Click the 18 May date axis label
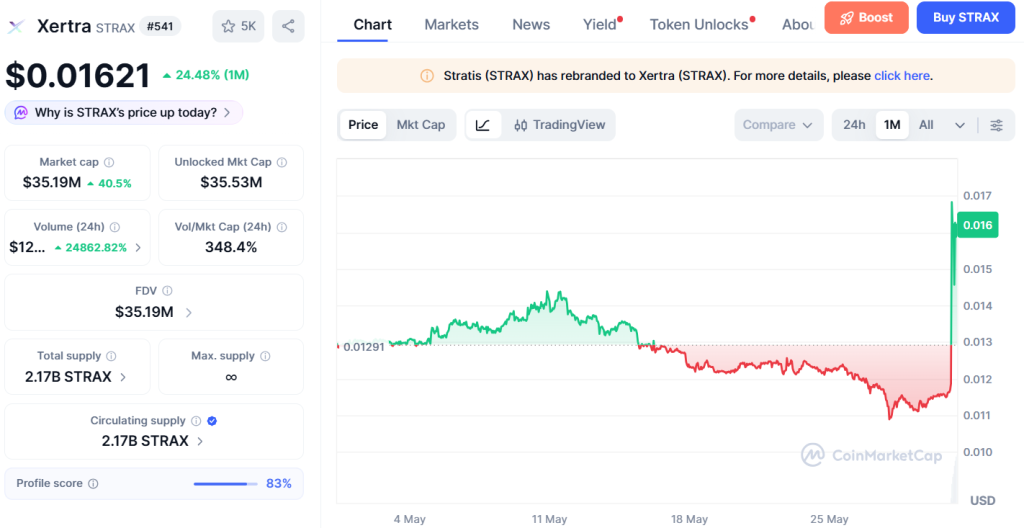The image size is (1024, 528). tap(689, 520)
